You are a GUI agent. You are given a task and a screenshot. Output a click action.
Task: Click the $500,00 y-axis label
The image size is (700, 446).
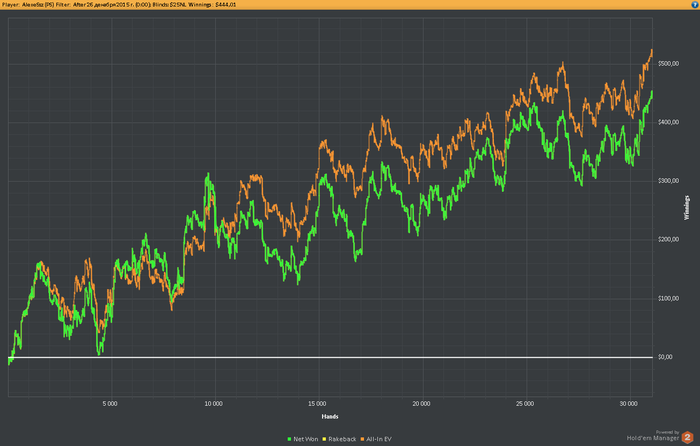(668, 64)
